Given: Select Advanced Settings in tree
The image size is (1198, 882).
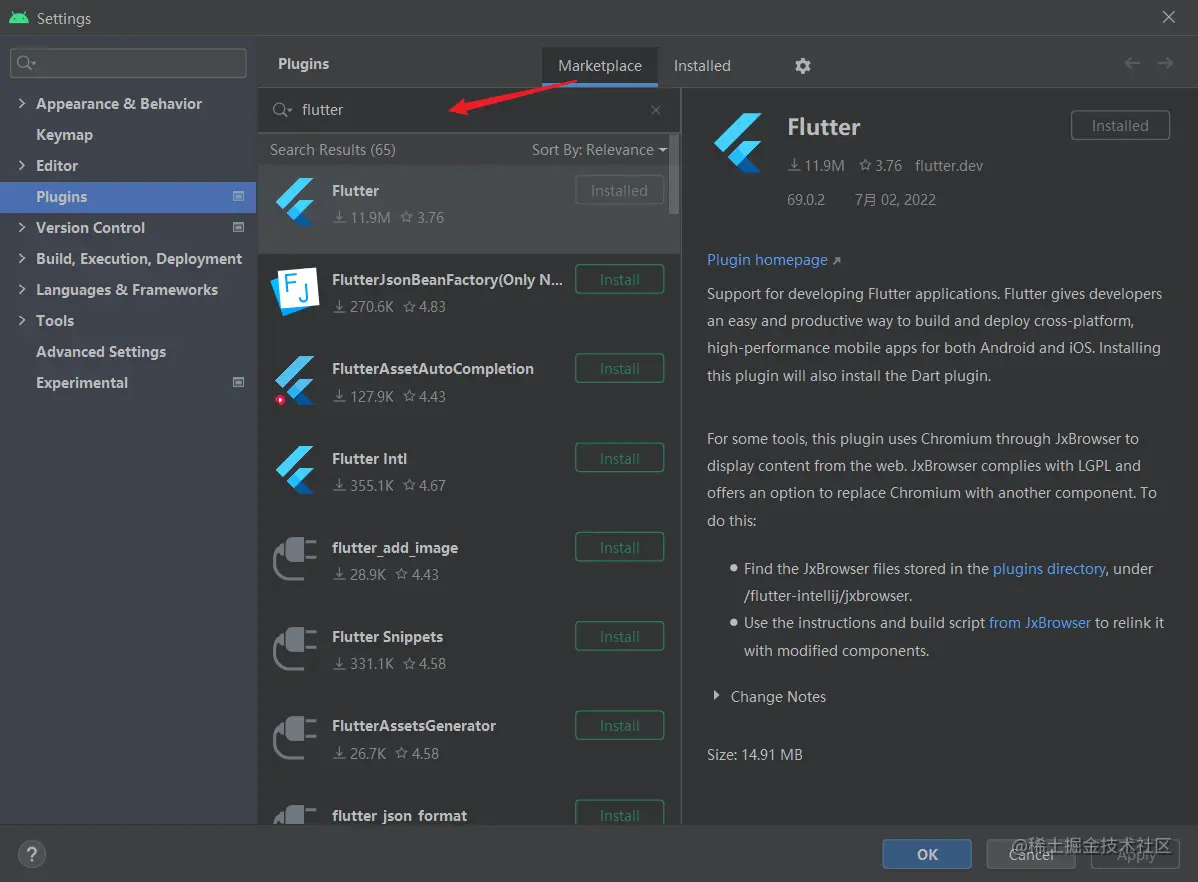Looking at the screenshot, I should coord(101,352).
